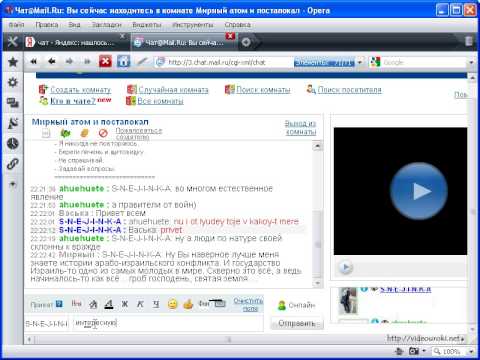Stop page loading with red X
The width and height of the screenshot is (480, 360).
coord(105,61)
